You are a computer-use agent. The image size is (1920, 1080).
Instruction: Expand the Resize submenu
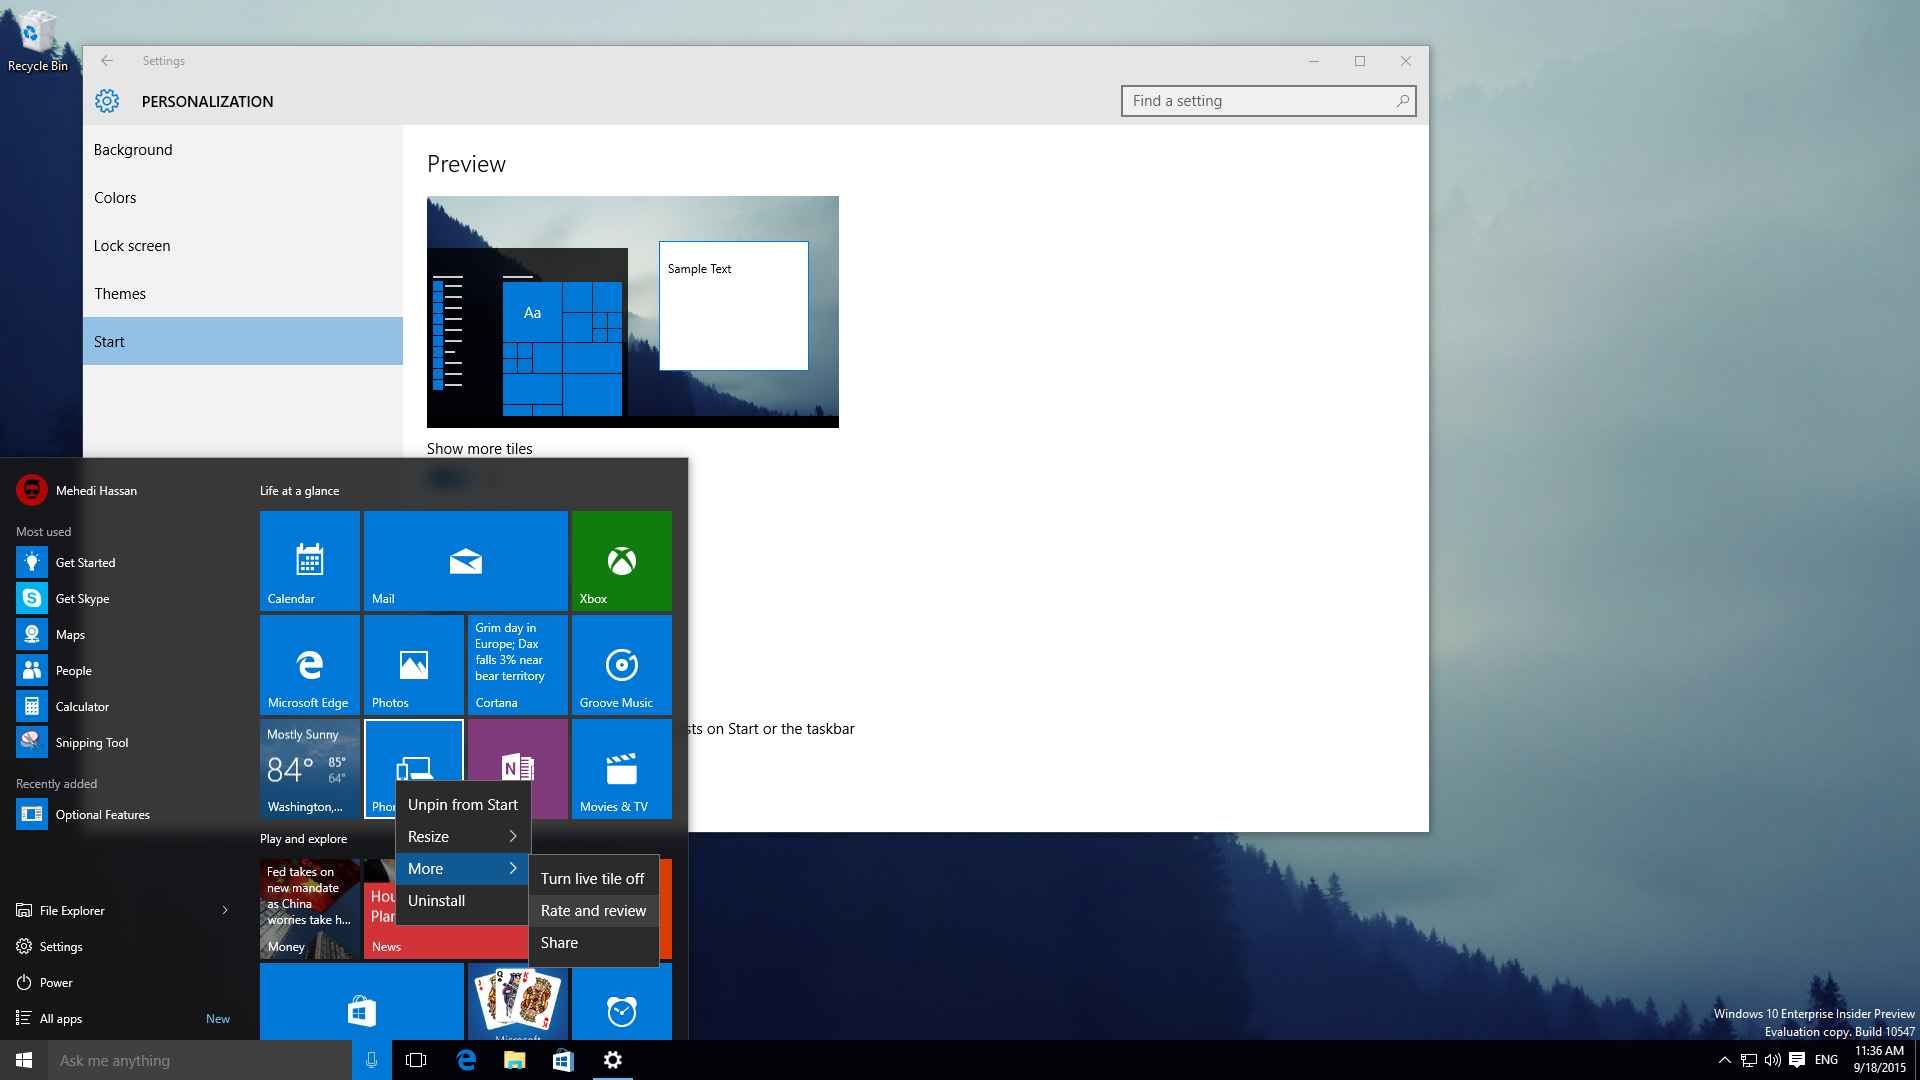coord(462,836)
